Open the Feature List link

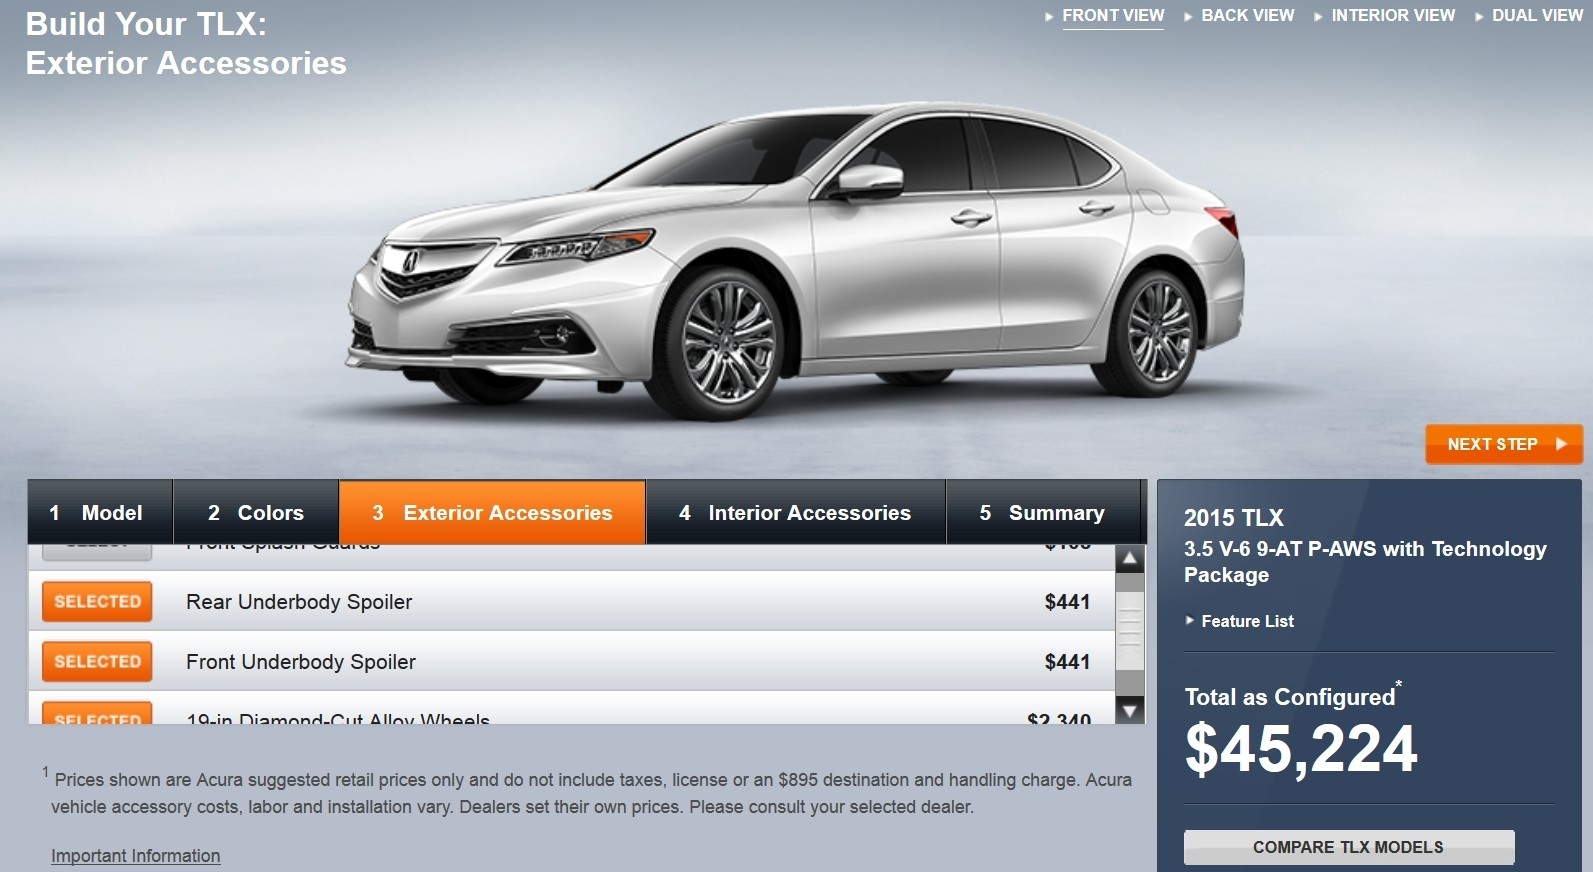coord(1247,621)
